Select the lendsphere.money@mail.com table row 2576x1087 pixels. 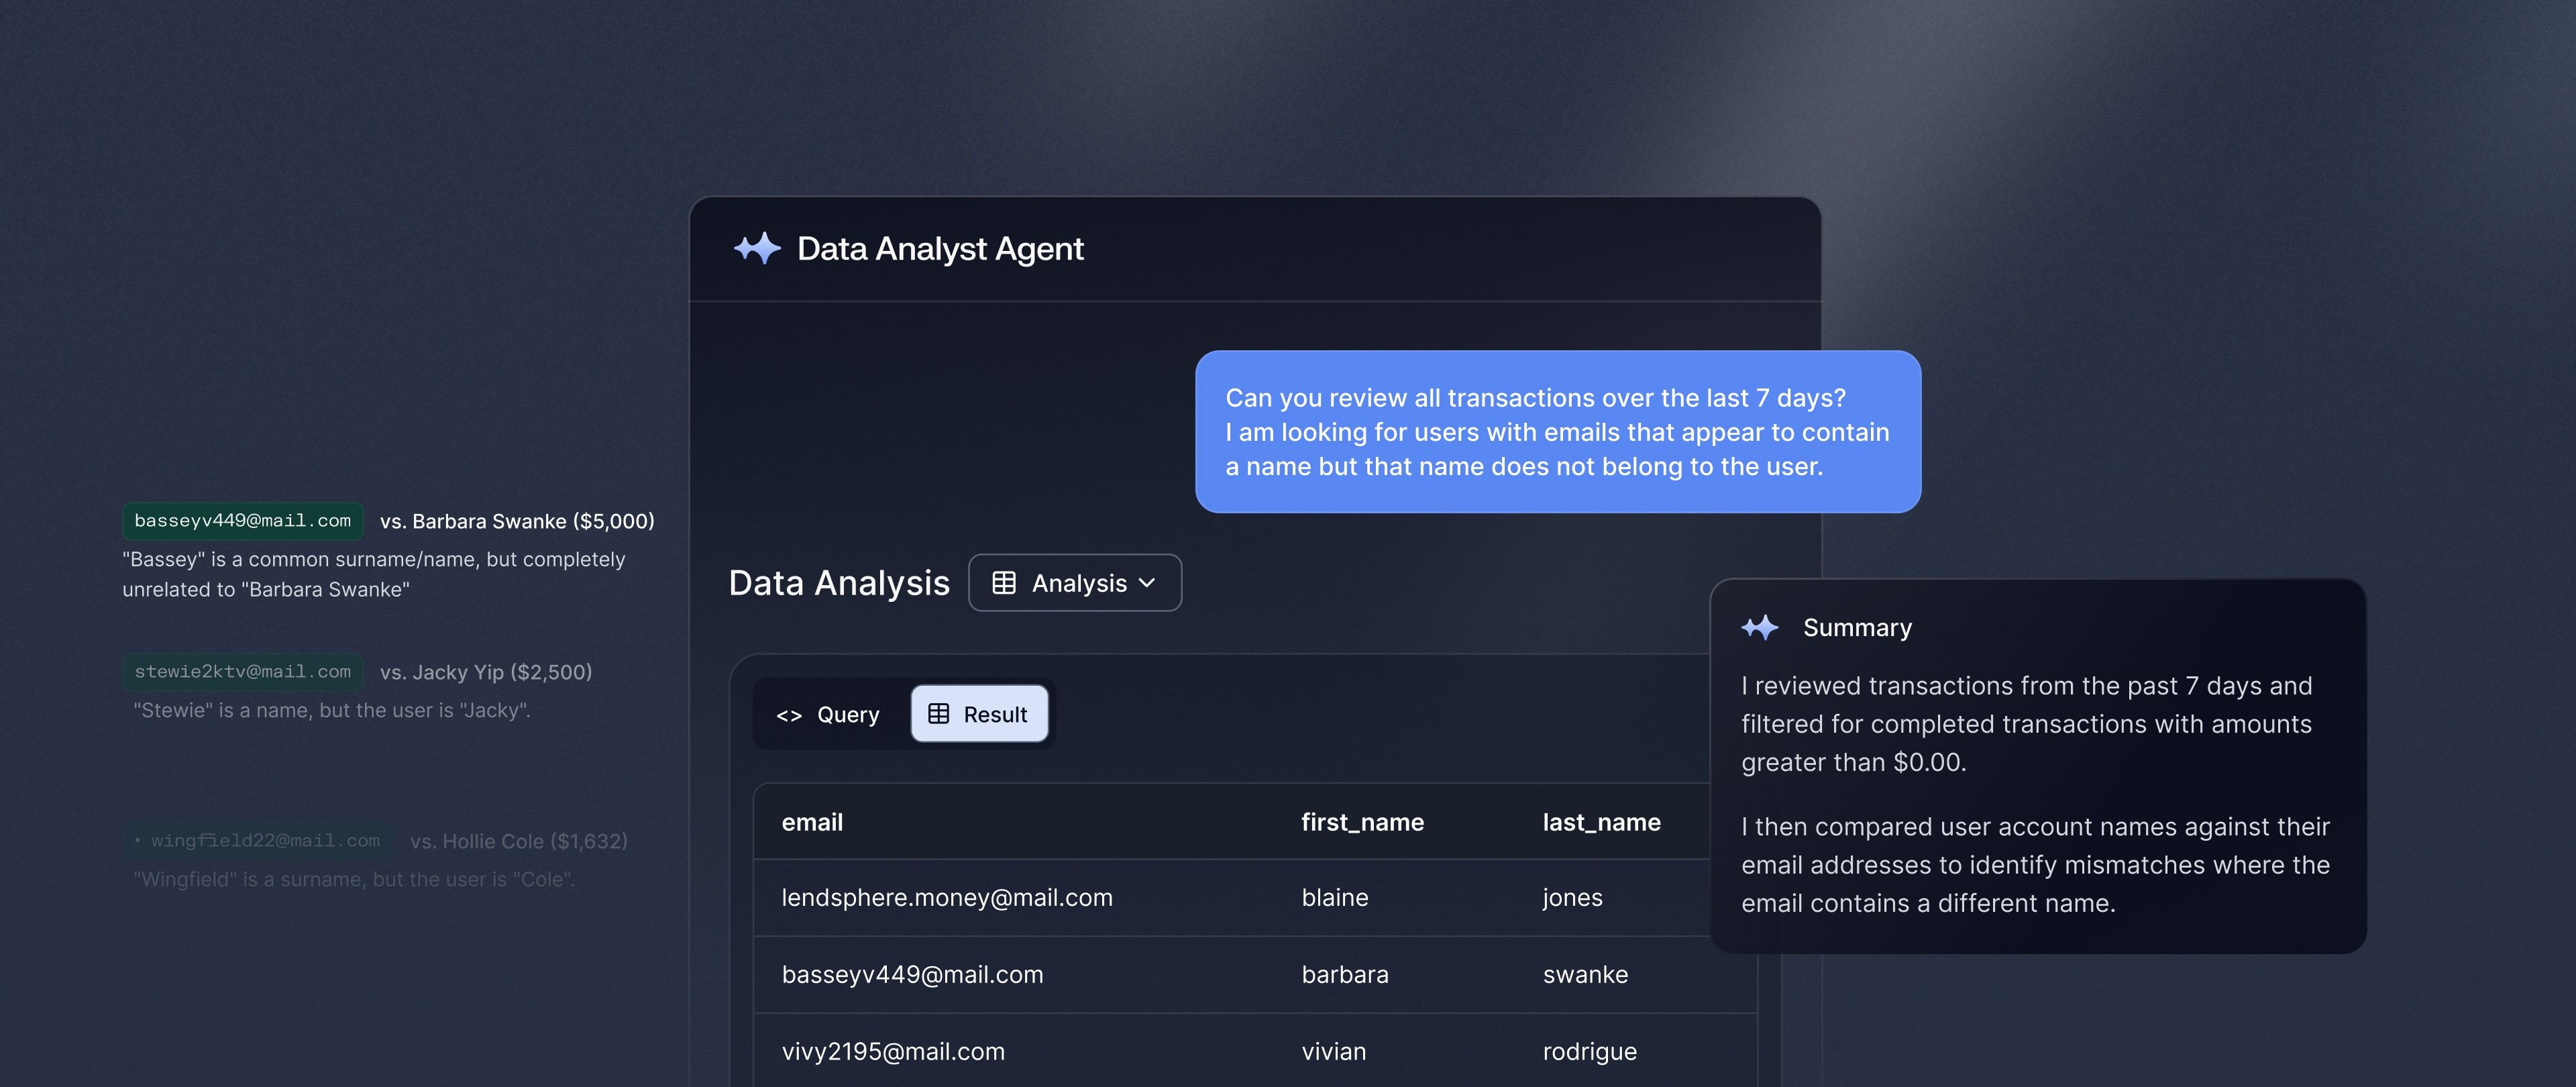coord(947,898)
